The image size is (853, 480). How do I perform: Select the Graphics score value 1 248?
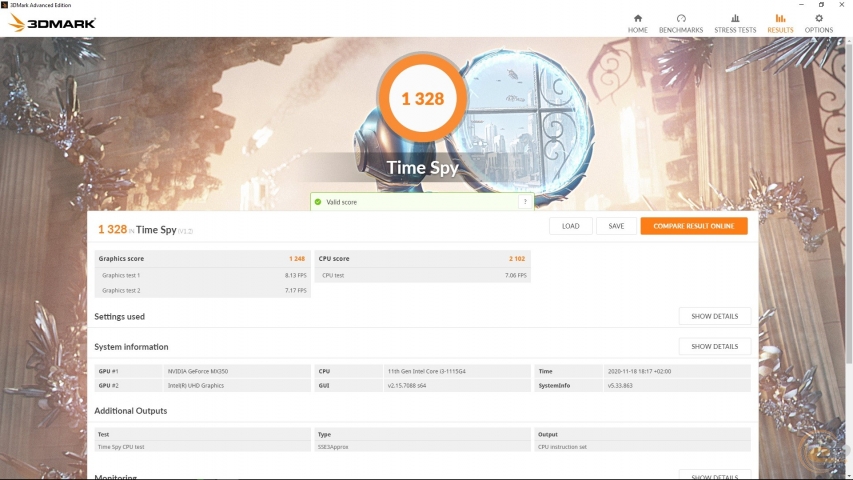(297, 259)
